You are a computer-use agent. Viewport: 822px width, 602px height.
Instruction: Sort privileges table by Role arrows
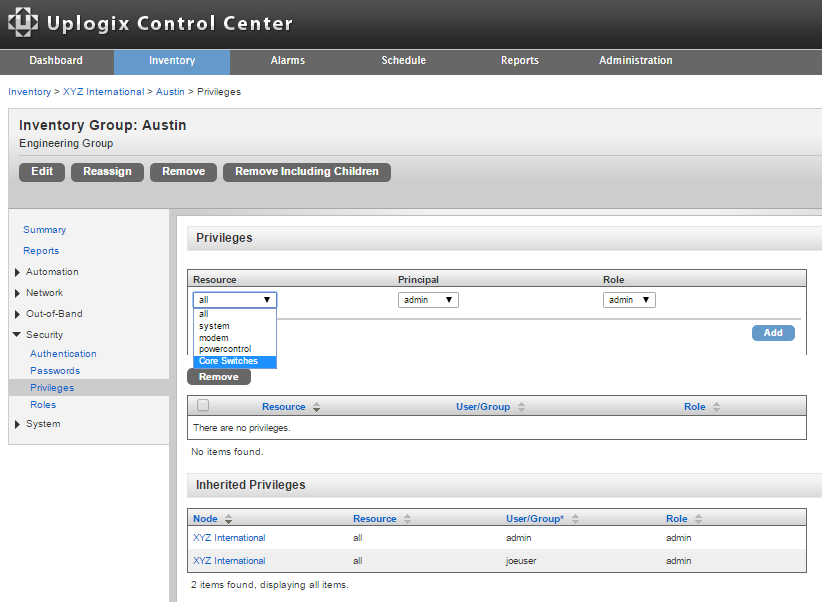(716, 407)
